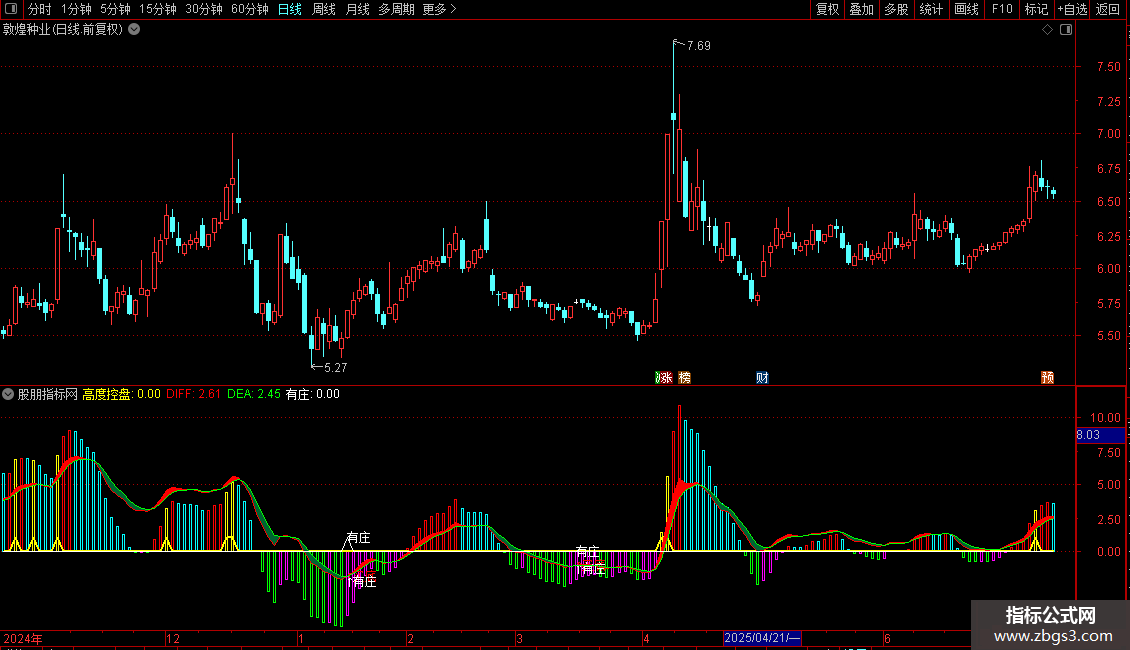Open the 股朋指标网 indicator dropdown arrow

pyautogui.click(x=8, y=394)
